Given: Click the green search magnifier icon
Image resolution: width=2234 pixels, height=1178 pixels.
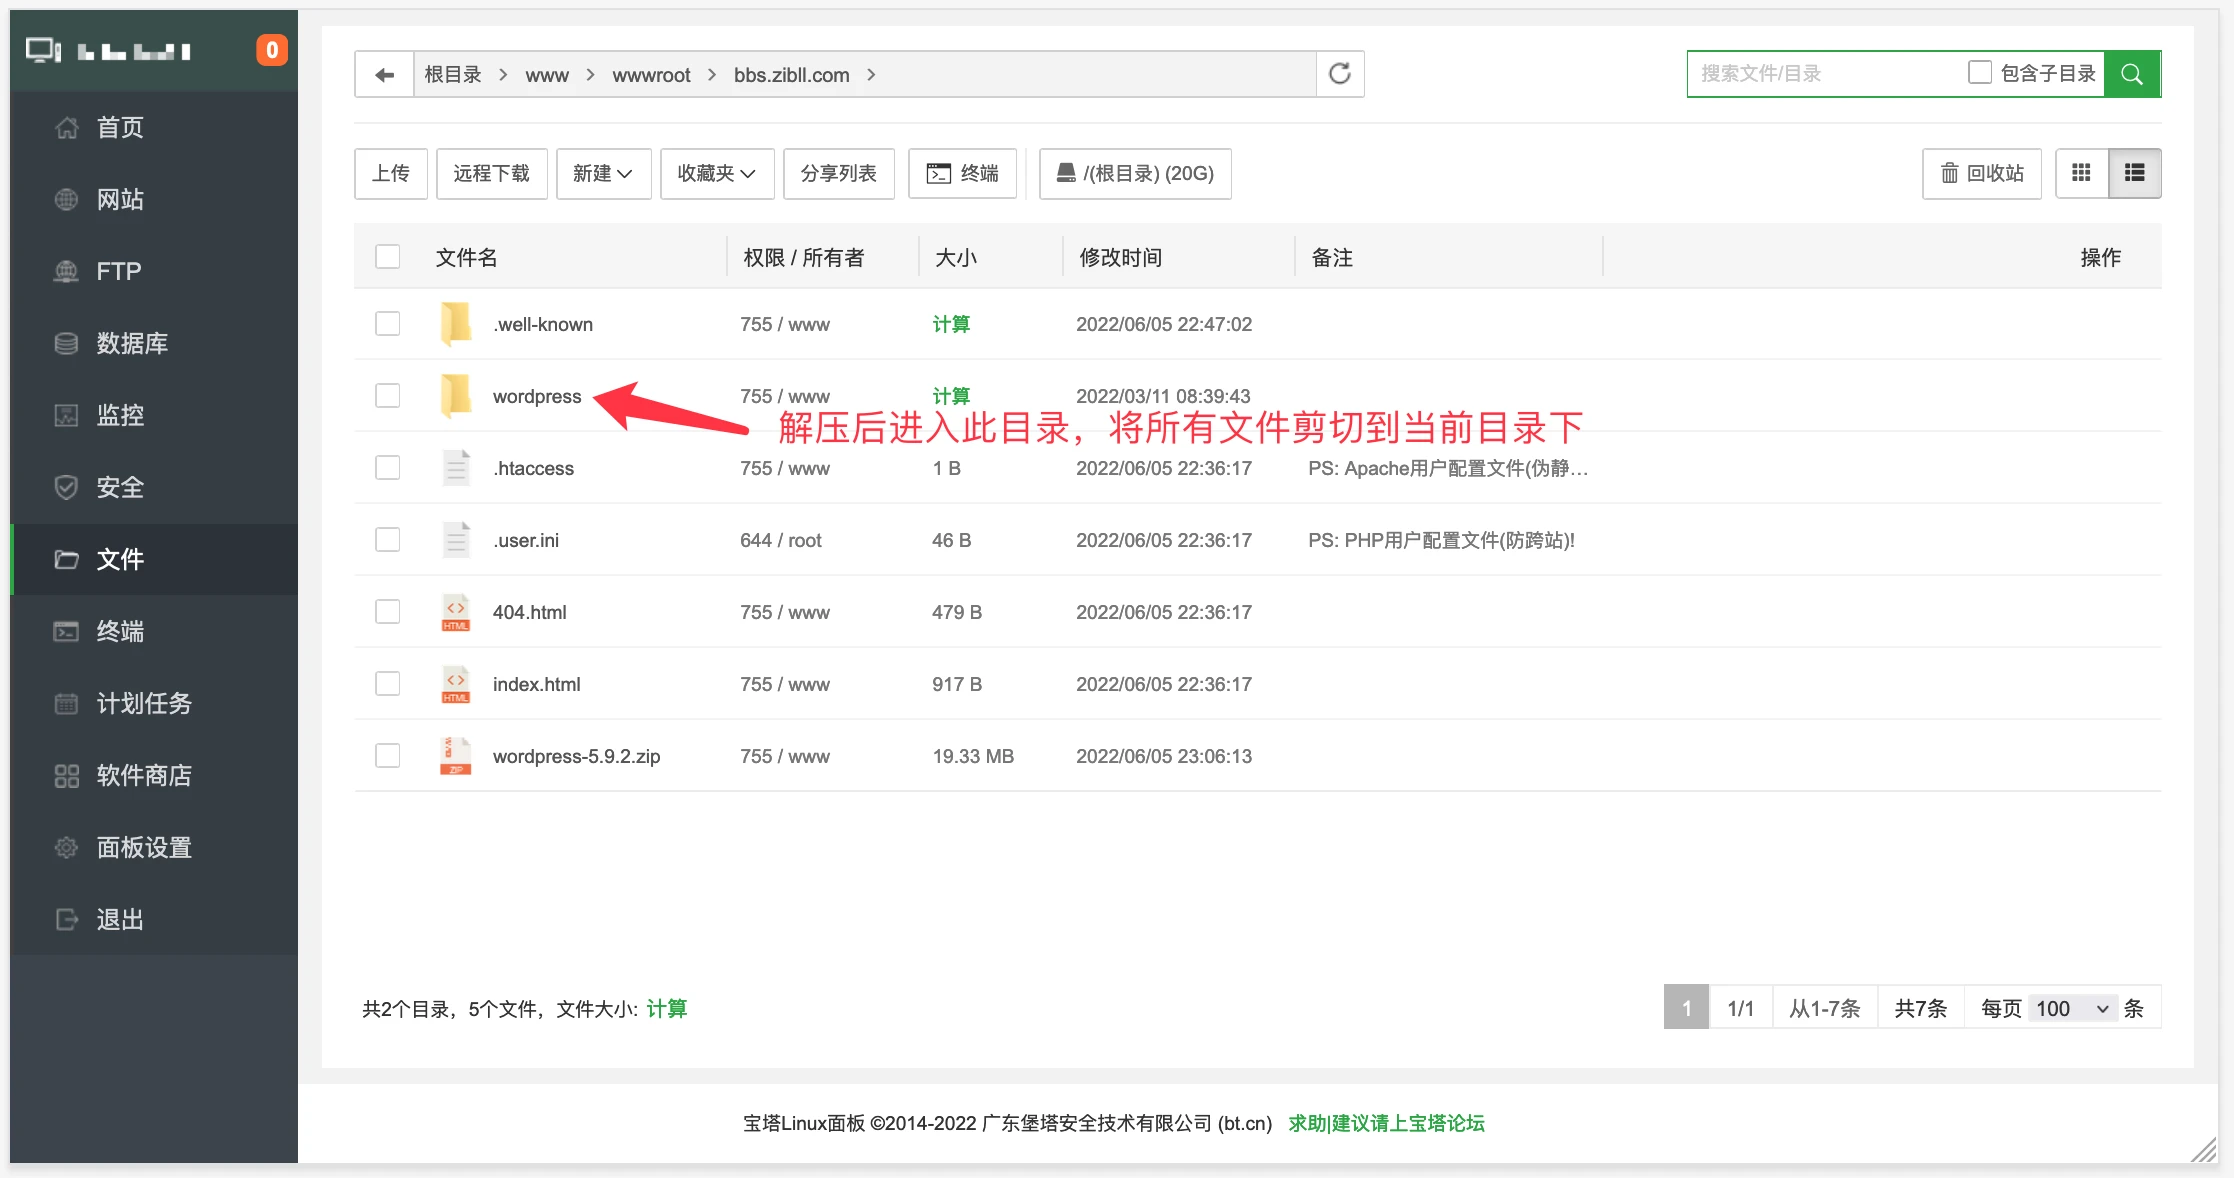Looking at the screenshot, I should click(2132, 73).
